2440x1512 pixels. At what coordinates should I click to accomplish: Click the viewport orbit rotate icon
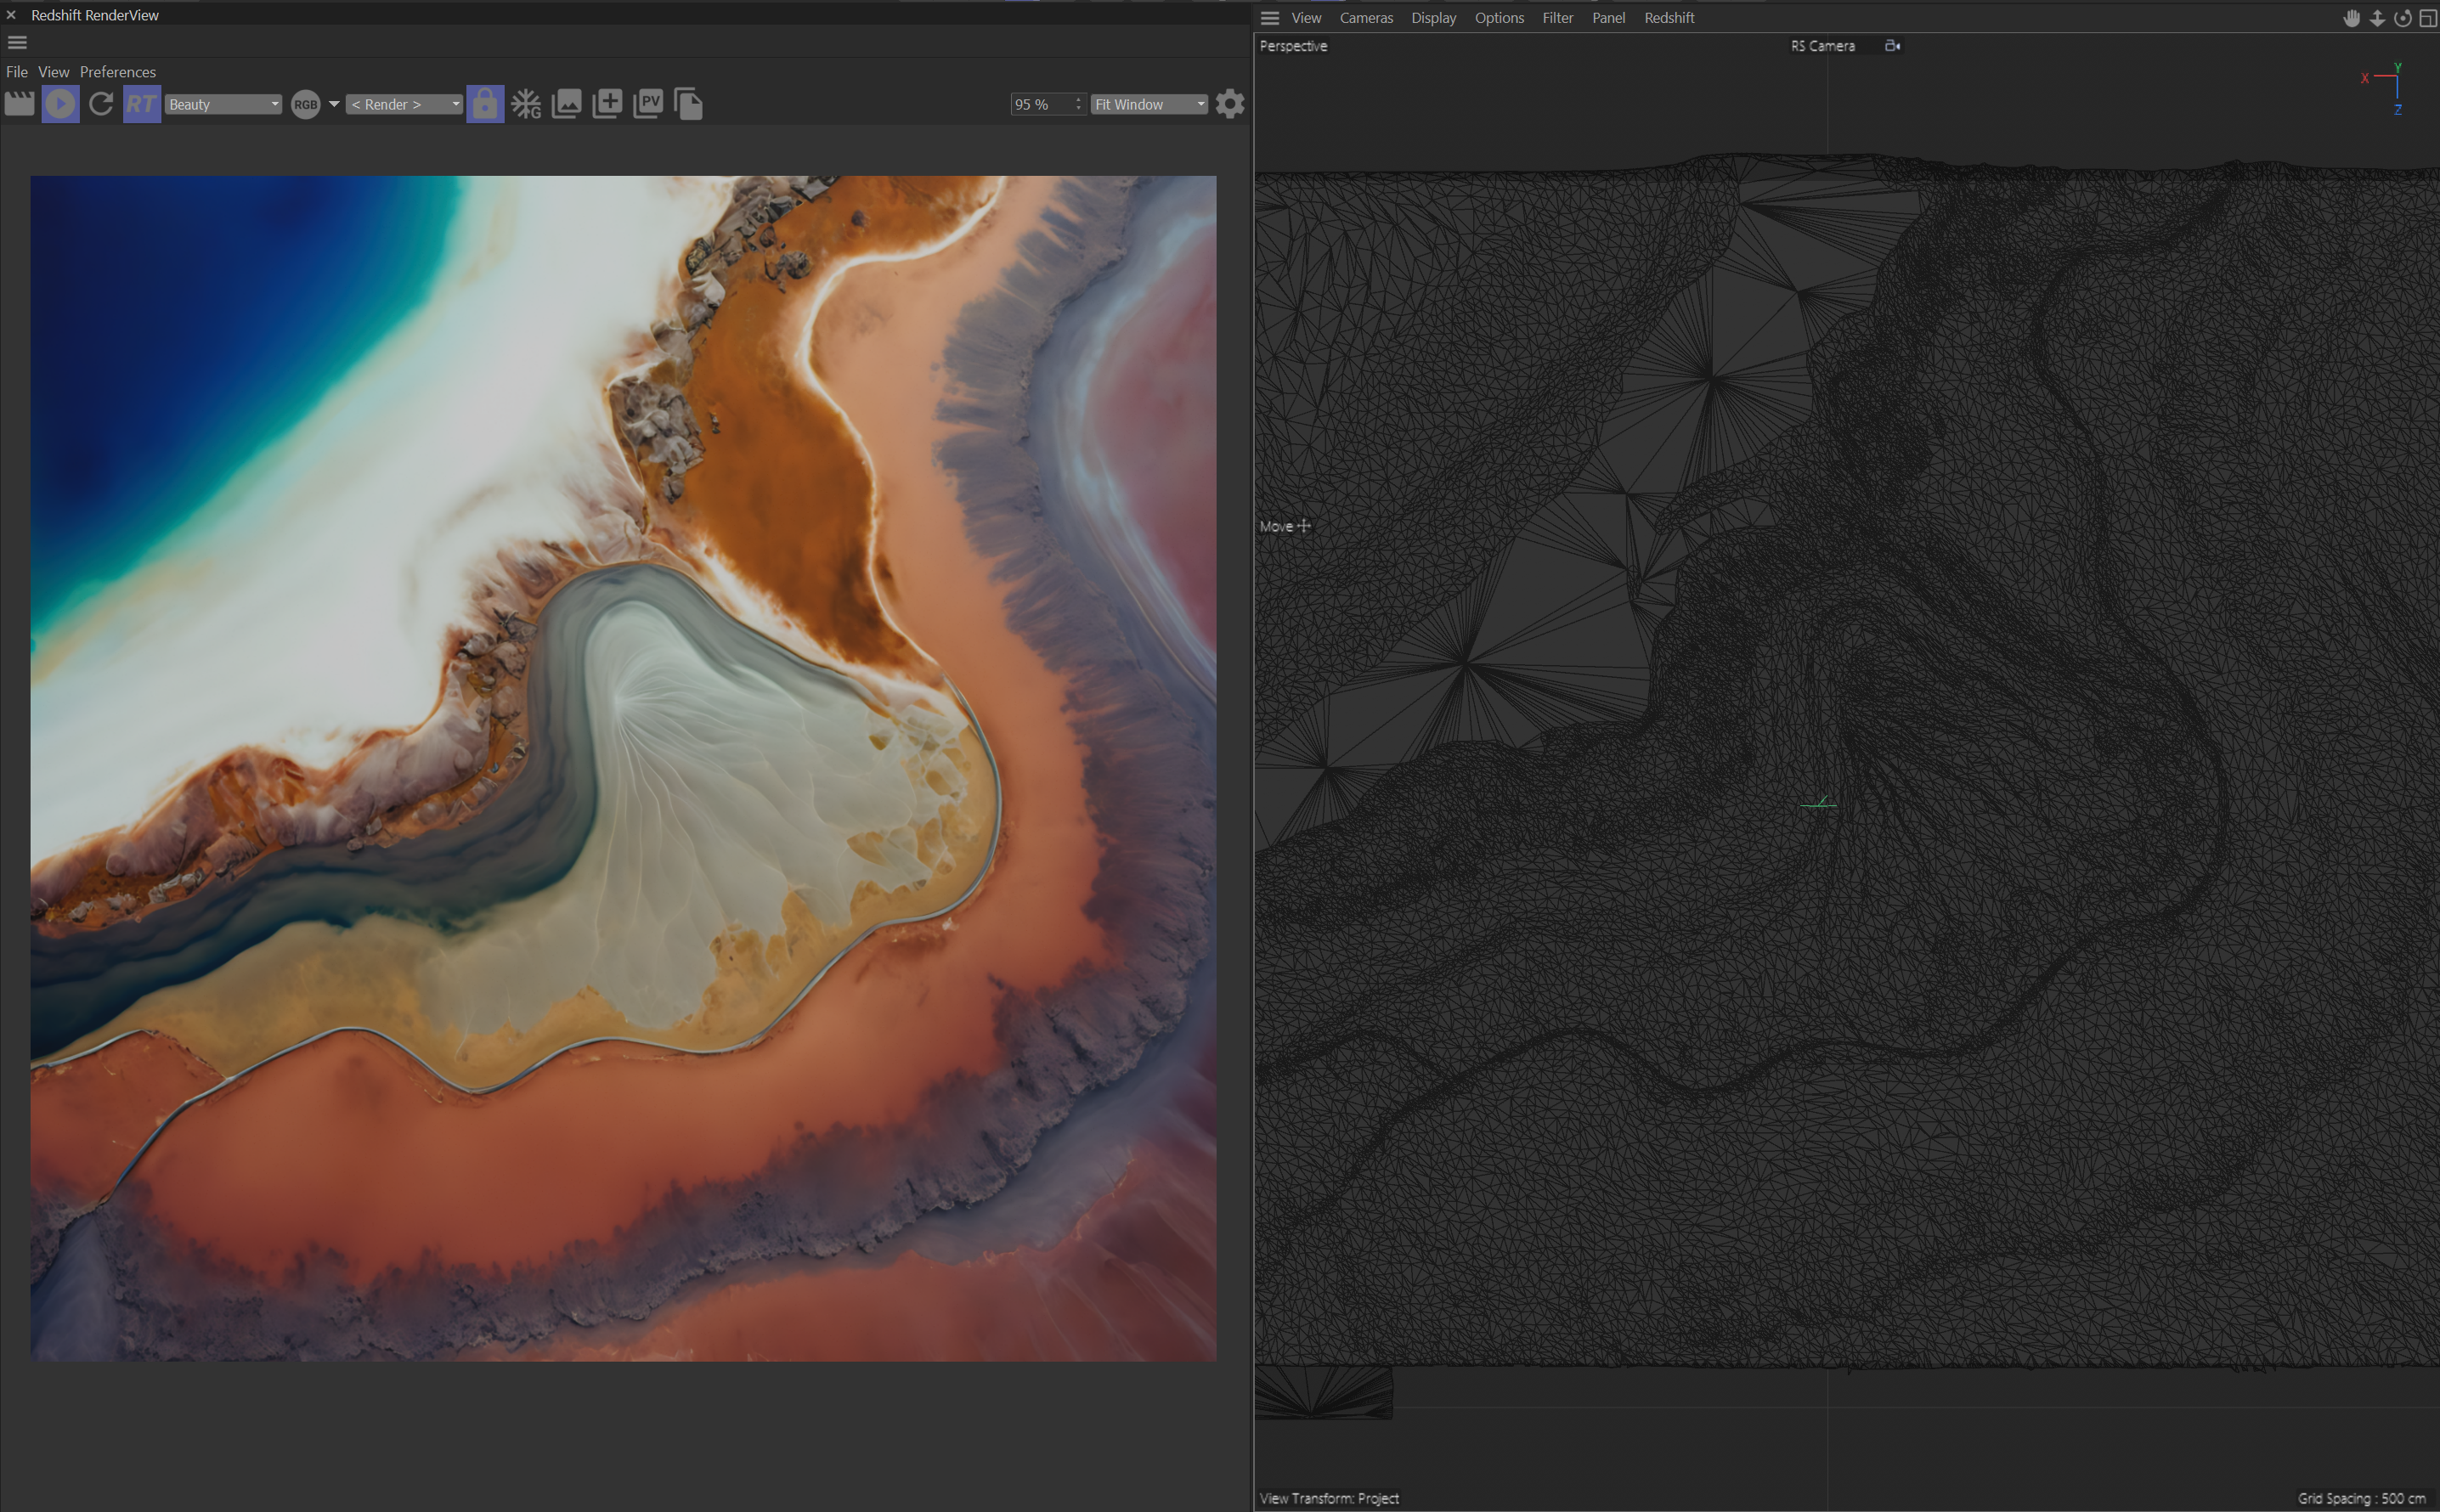[x=2402, y=18]
